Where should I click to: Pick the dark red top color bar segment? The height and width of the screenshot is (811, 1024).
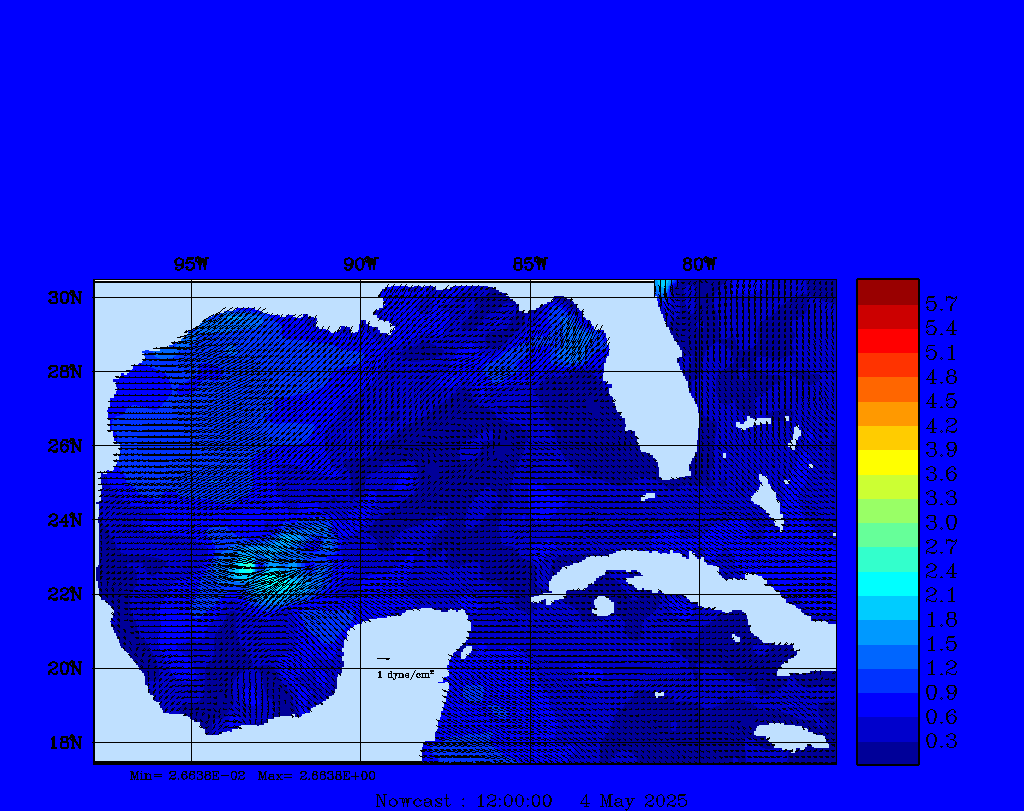888,292
